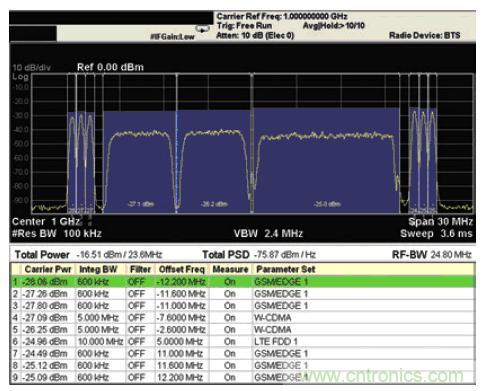Toggle Measure On for carrier row 4
The image size is (483, 391).
pyautogui.click(x=230, y=318)
